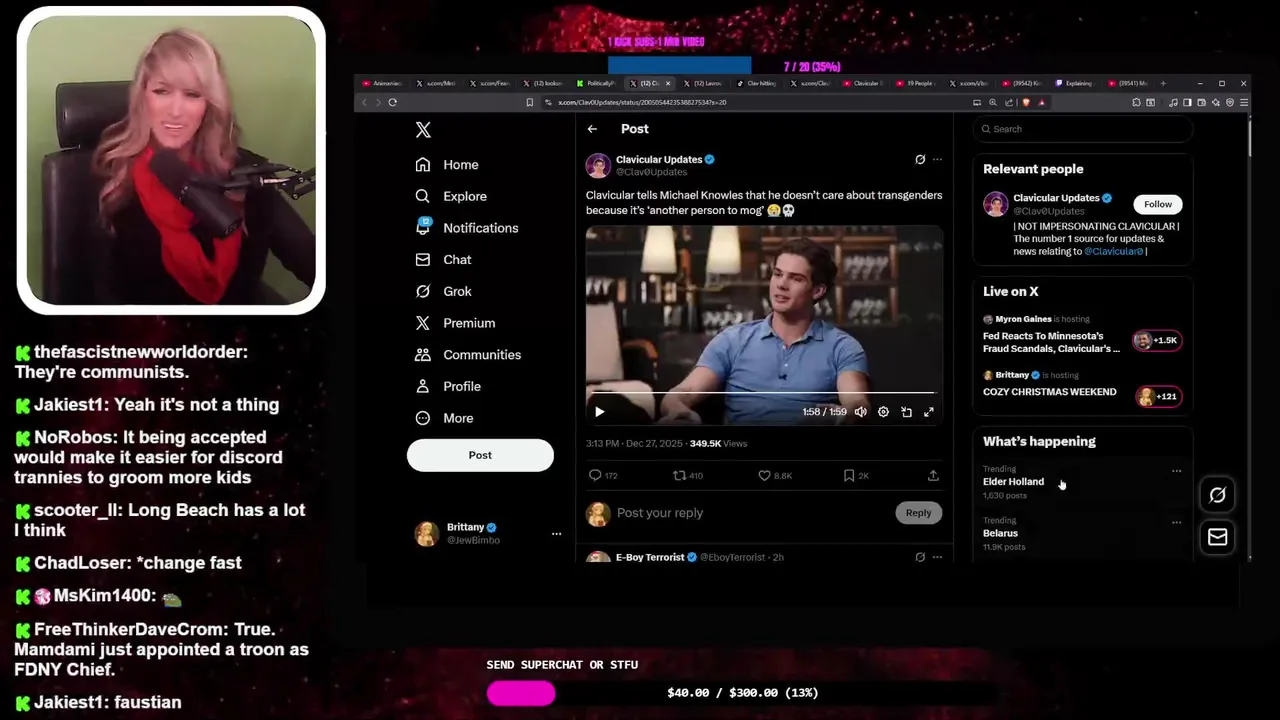Open the X logo home link
Screen dimensions: 1280x720
[x=423, y=130]
